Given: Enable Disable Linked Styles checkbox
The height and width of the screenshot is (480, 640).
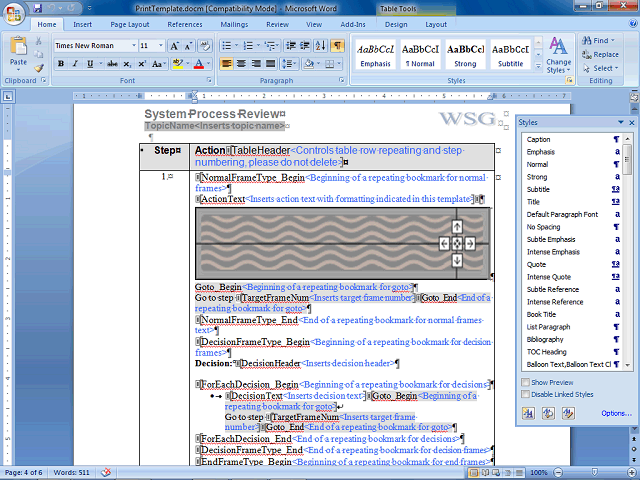Looking at the screenshot, I should coord(526,394).
